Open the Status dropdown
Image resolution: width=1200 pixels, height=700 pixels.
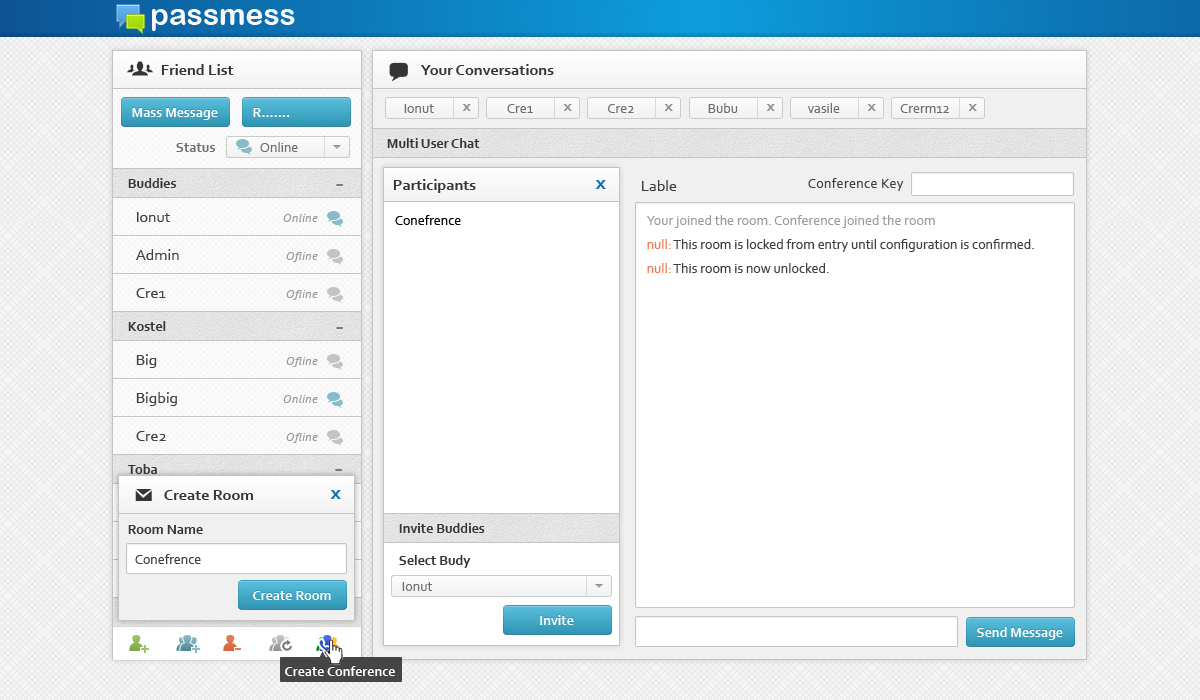(x=288, y=147)
